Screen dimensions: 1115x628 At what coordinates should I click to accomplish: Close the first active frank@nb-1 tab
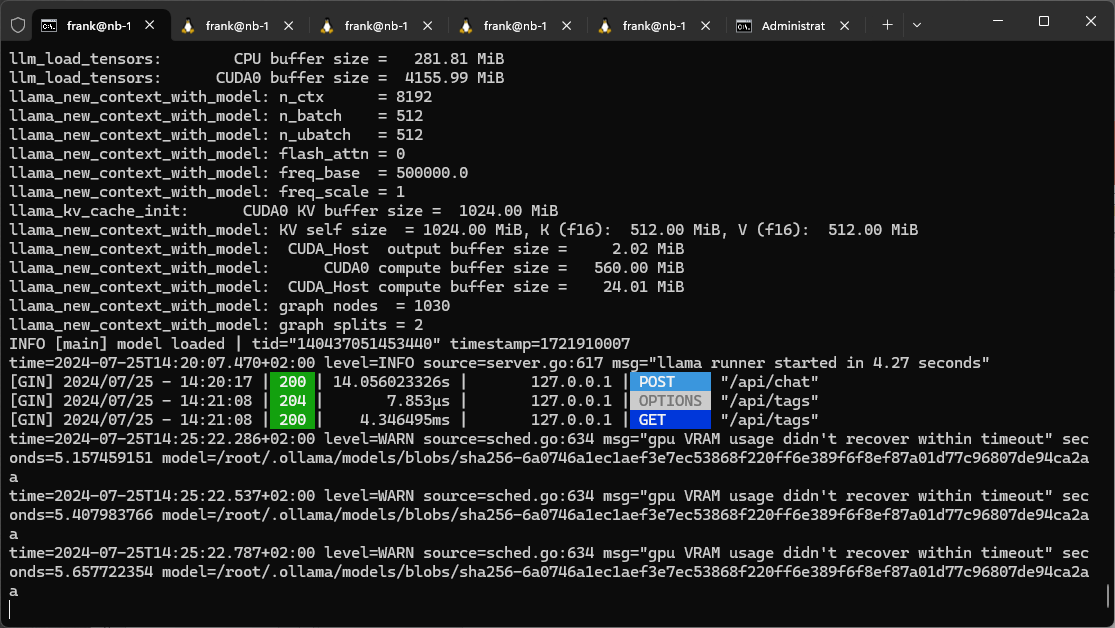(151, 26)
